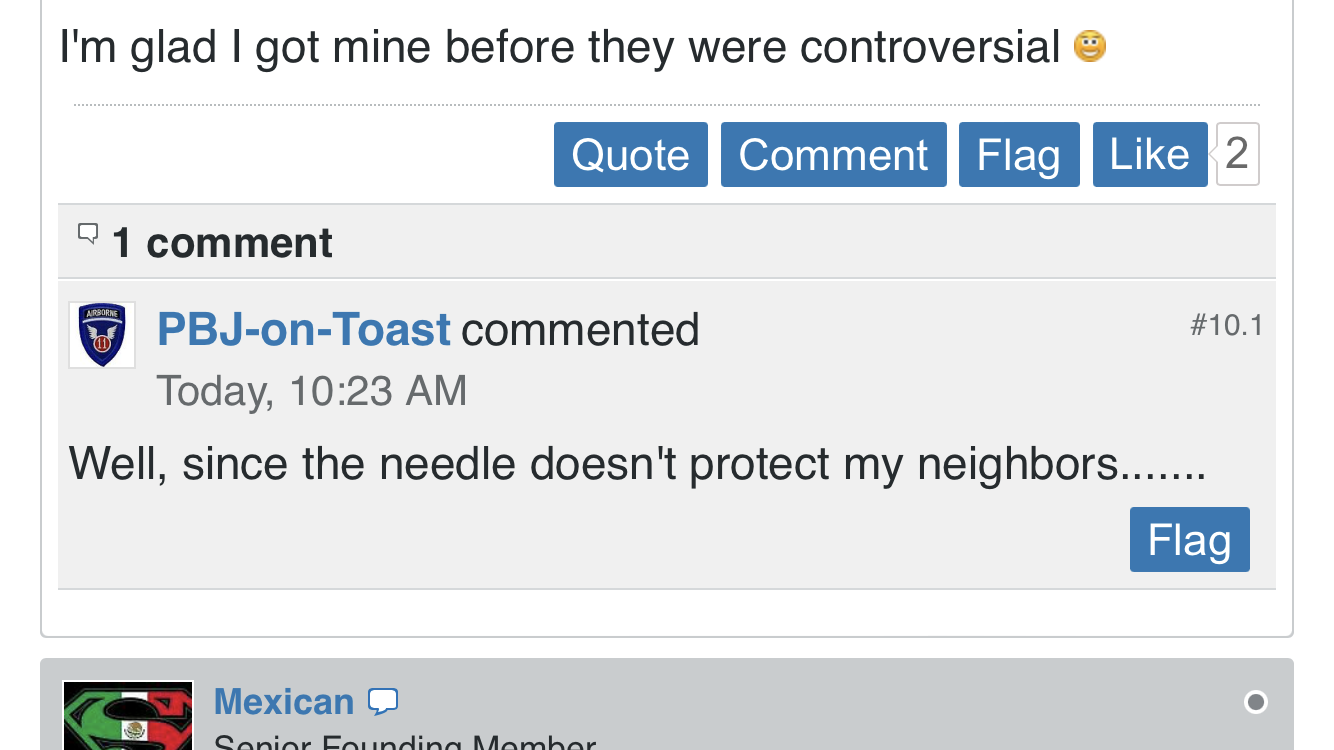Click the Quote button
This screenshot has width=1334, height=750.
coord(630,155)
